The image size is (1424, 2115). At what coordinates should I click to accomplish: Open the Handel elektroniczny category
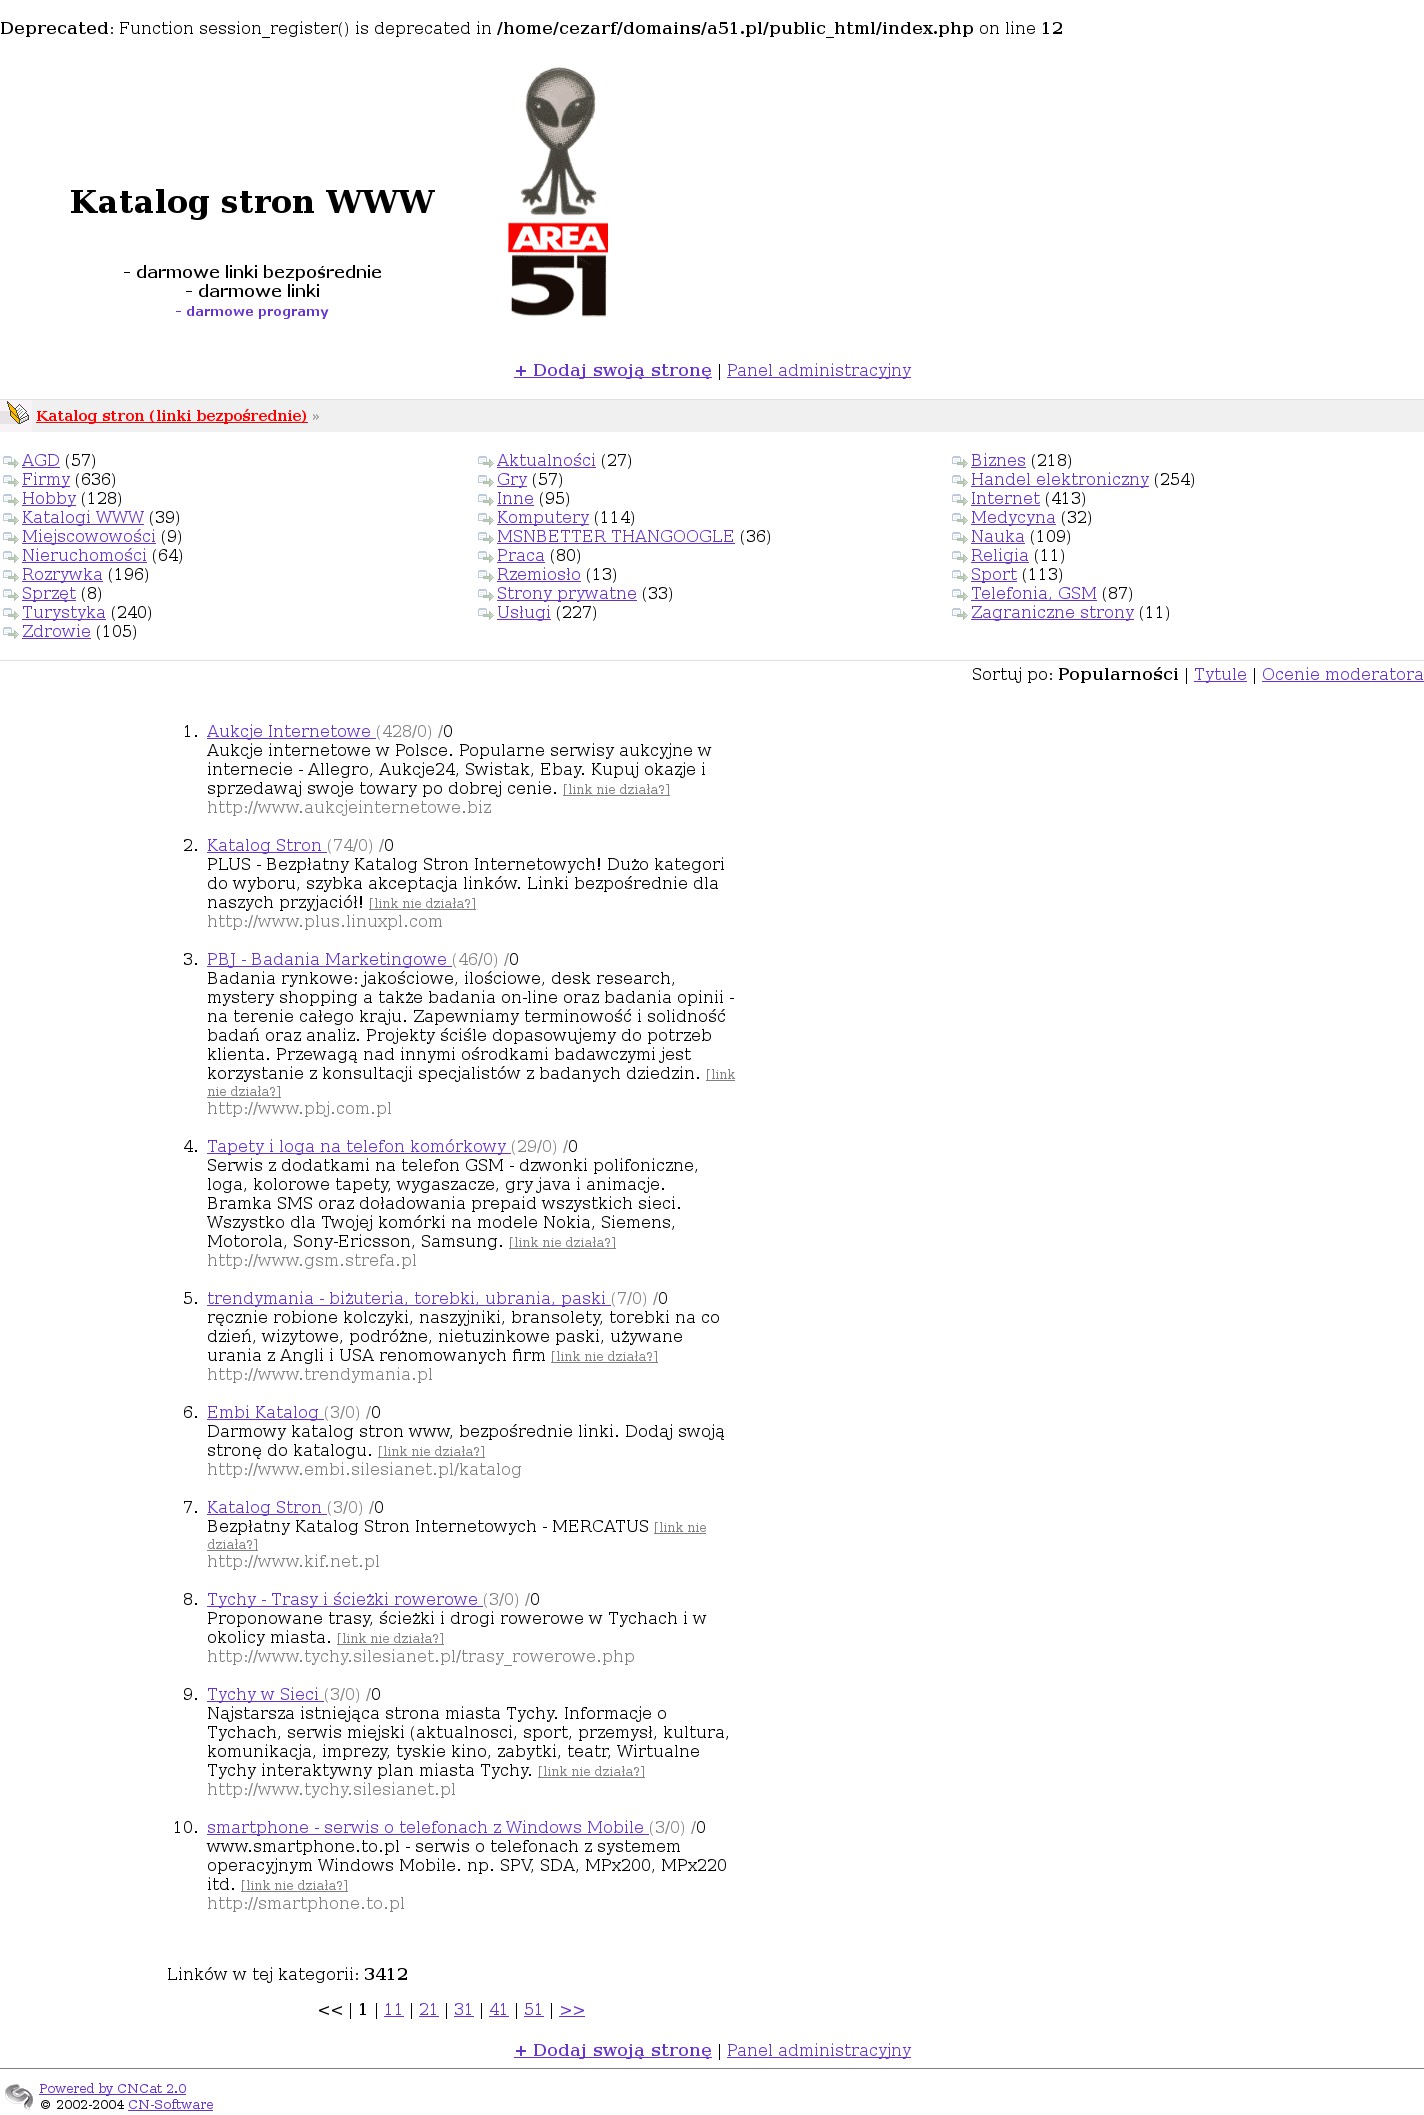1059,480
